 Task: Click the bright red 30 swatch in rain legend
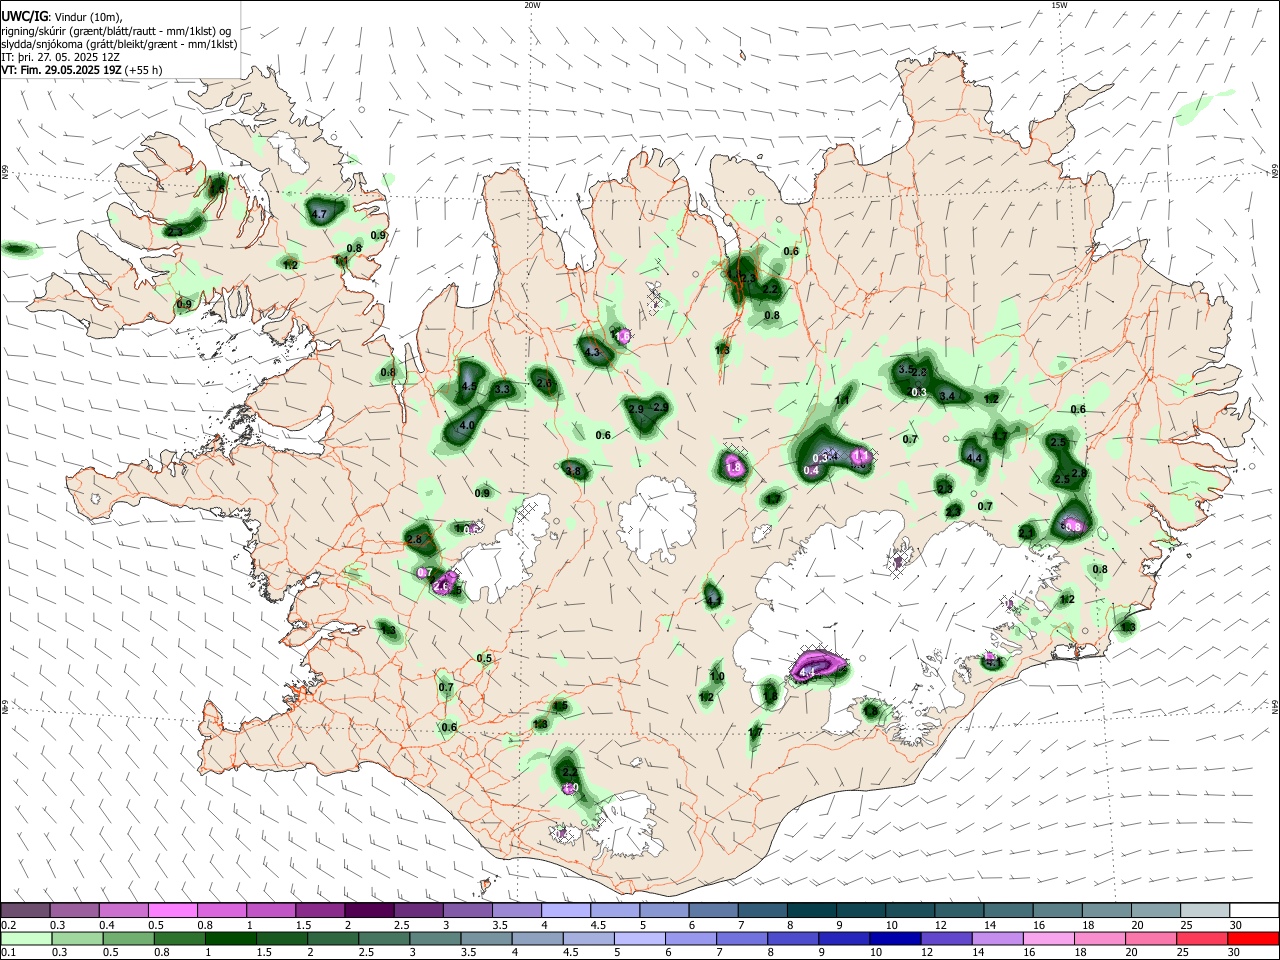(x=1253, y=938)
